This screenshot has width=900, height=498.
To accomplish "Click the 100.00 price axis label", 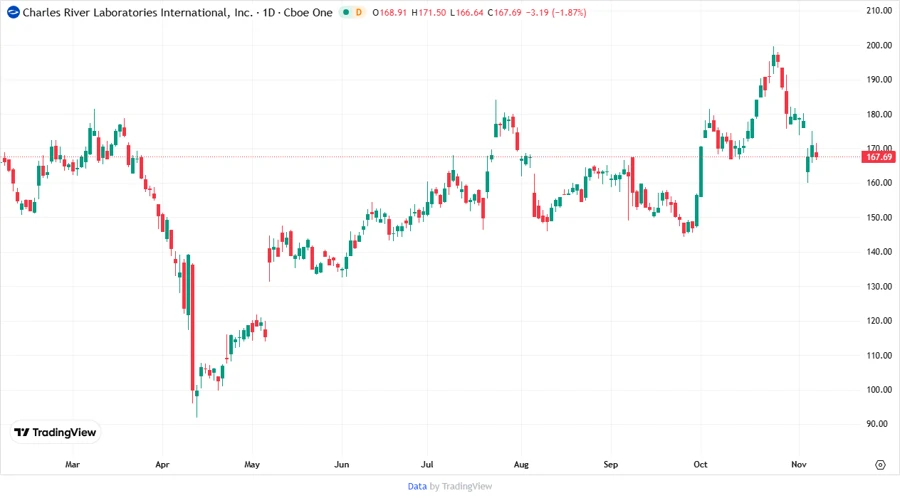I will (x=879, y=390).
